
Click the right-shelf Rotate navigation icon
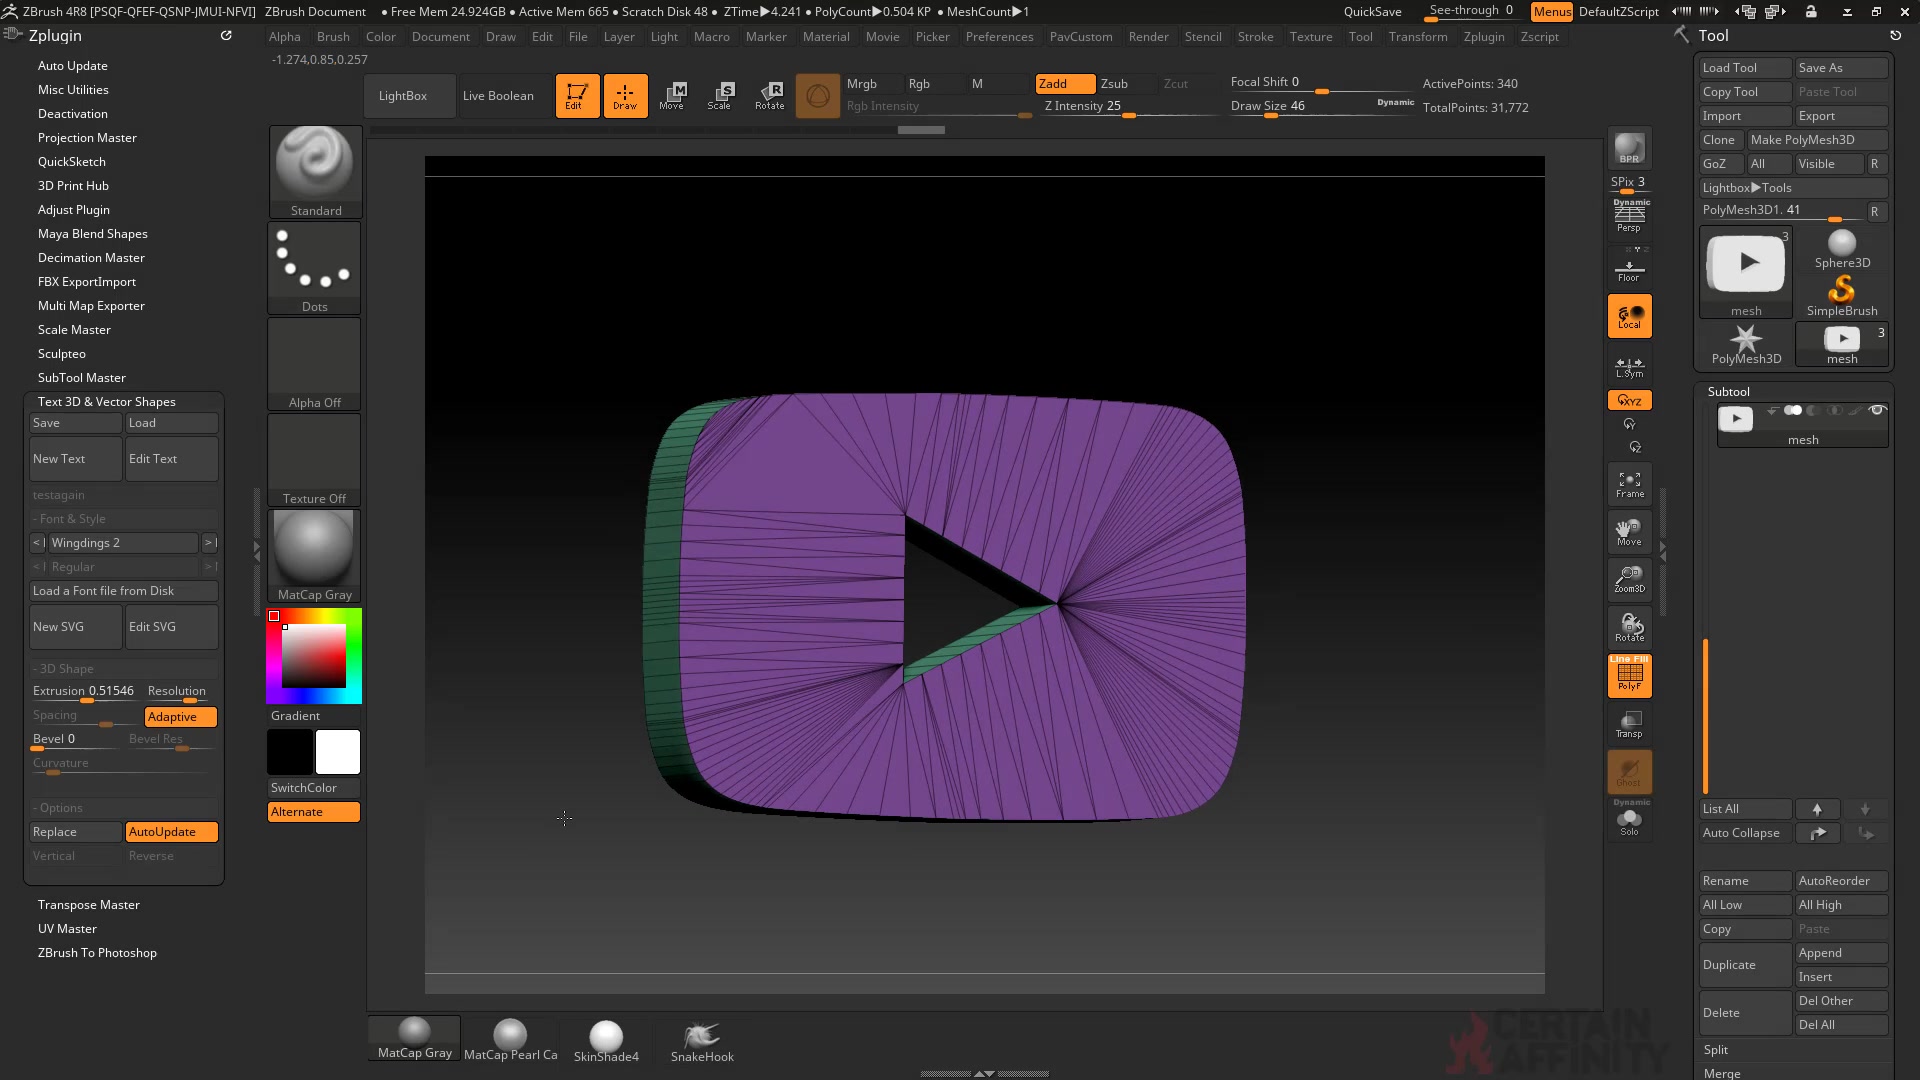pyautogui.click(x=1629, y=628)
